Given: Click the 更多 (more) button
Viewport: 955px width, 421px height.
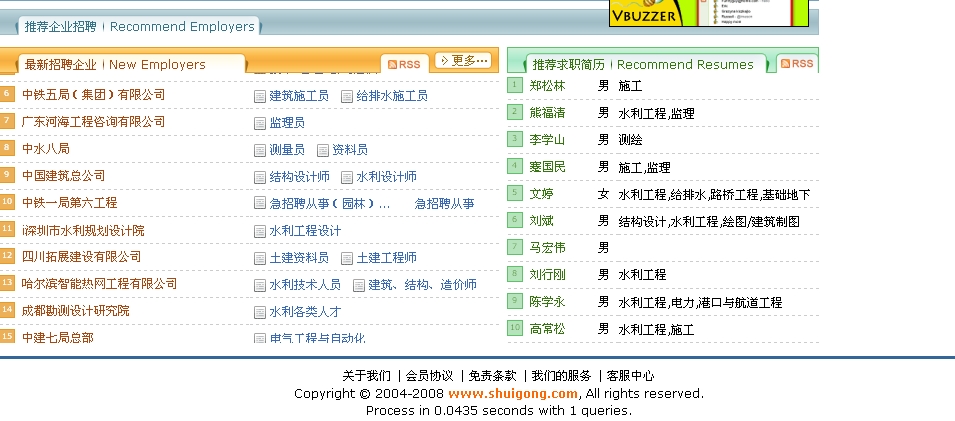Looking at the screenshot, I should [x=463, y=60].
